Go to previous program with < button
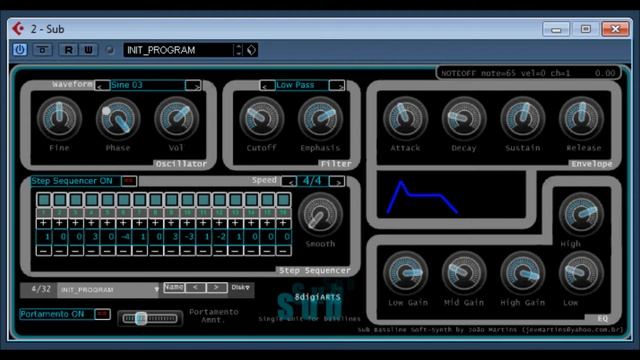Viewport: 640px width, 360px height. tap(196, 287)
